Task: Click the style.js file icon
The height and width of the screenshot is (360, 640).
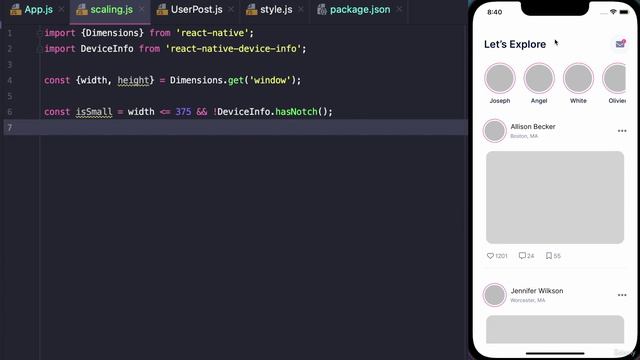Action: (x=251, y=10)
